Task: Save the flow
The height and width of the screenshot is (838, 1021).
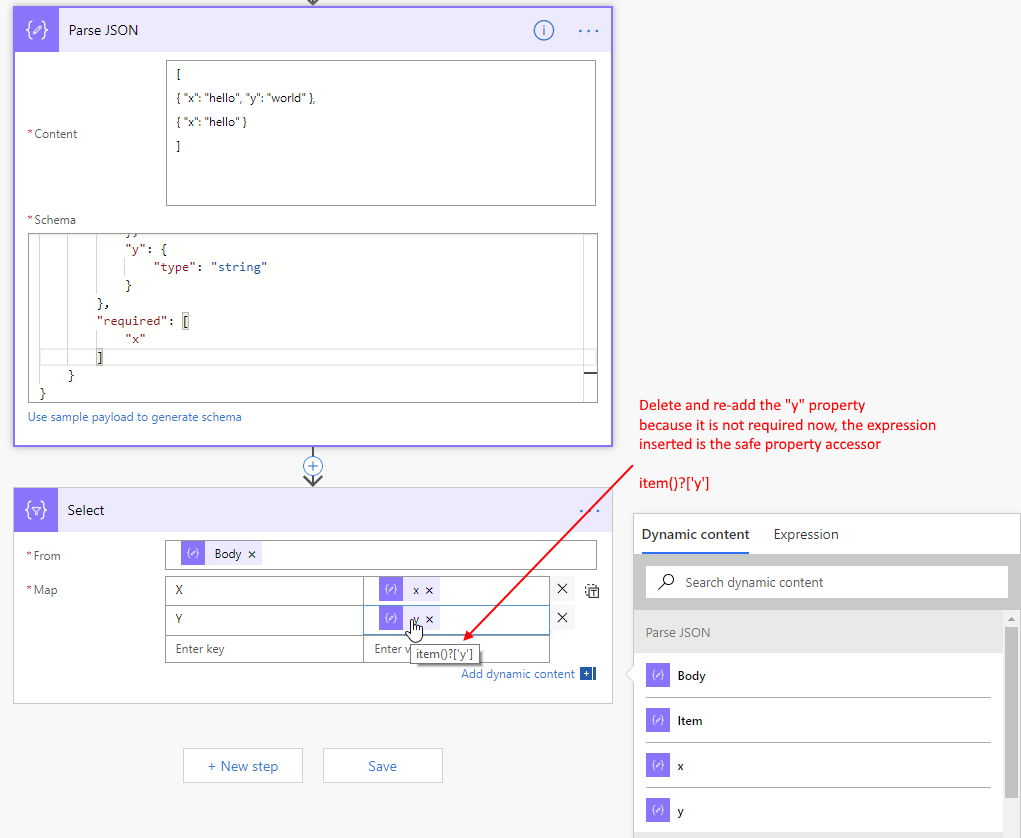Action: (x=382, y=766)
